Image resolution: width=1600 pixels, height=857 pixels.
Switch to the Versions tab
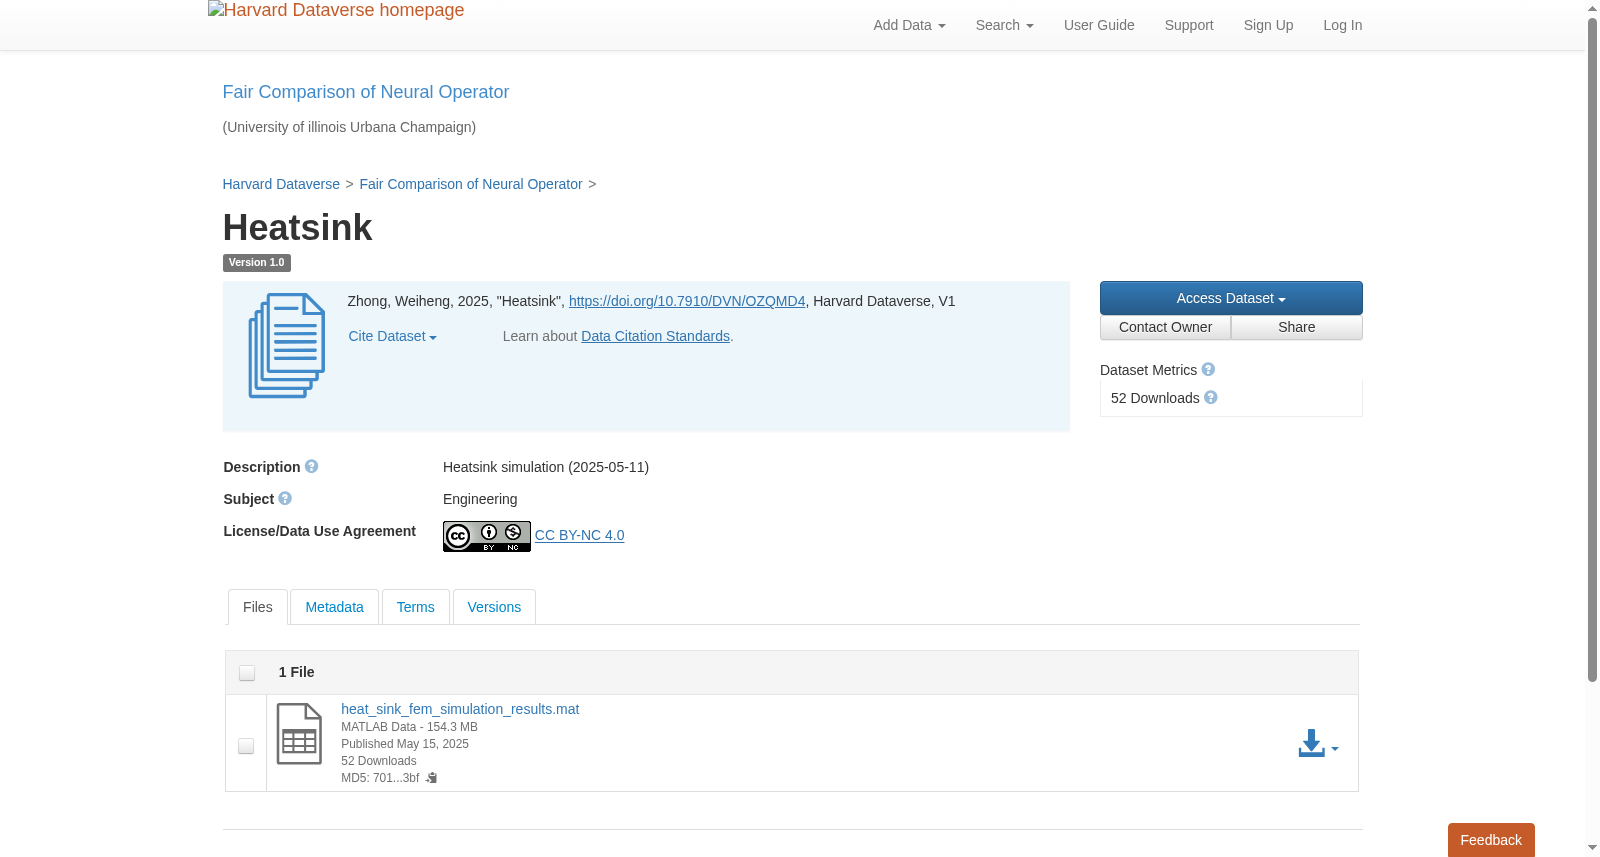[494, 607]
